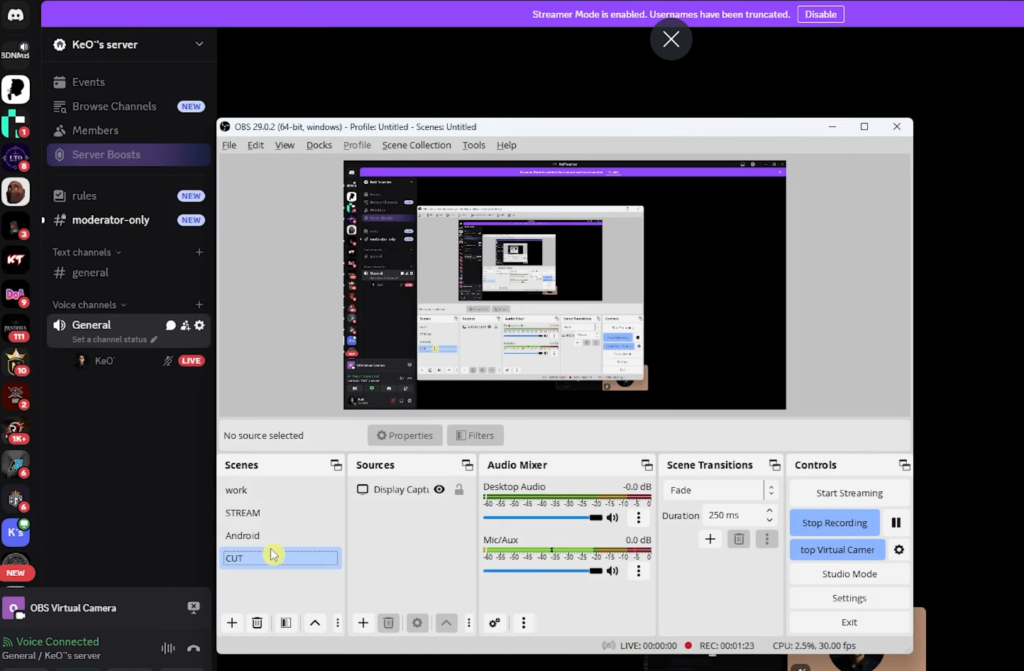The height and width of the screenshot is (671, 1024).
Task: Open source properties via the gear icon
Action: pos(417,622)
